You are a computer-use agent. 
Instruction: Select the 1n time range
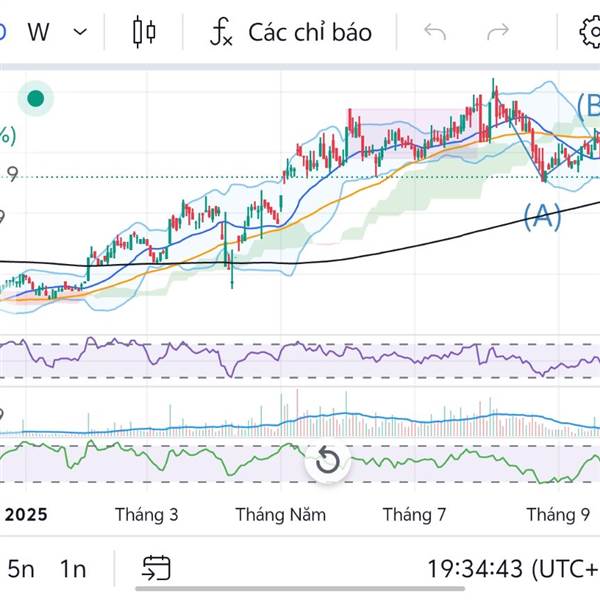(72, 569)
